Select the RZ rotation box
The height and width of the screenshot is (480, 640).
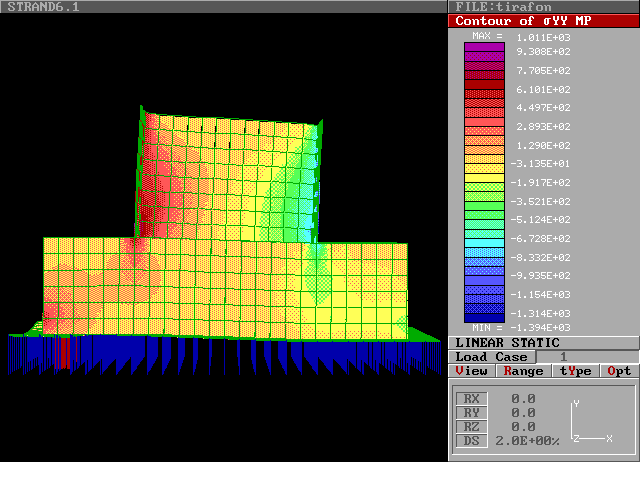471,427
